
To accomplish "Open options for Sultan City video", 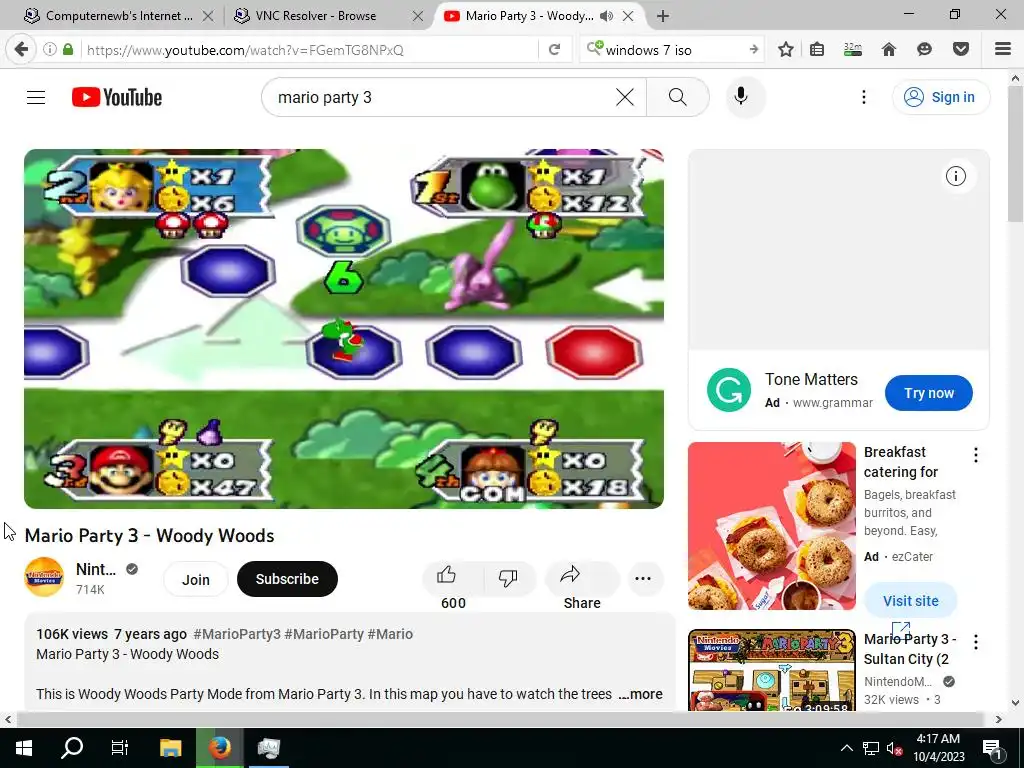I will pos(976,642).
